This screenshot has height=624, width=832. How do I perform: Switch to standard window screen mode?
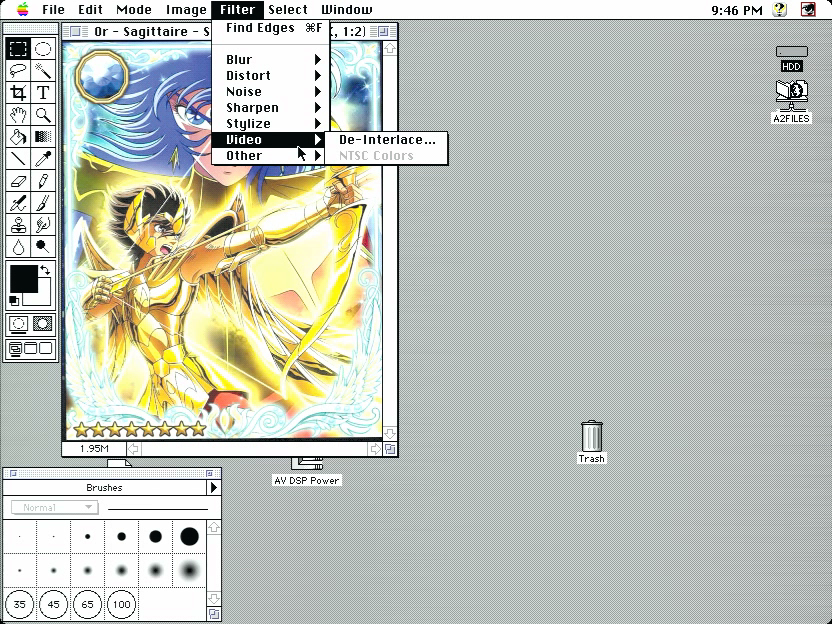pyautogui.click(x=15, y=349)
